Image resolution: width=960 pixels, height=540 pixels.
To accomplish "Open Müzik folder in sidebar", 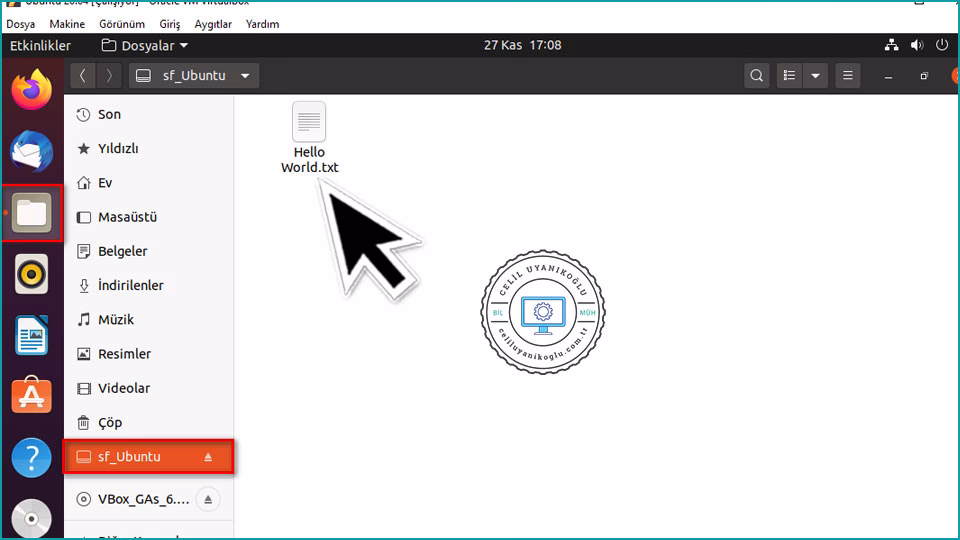I will (x=149, y=320).
